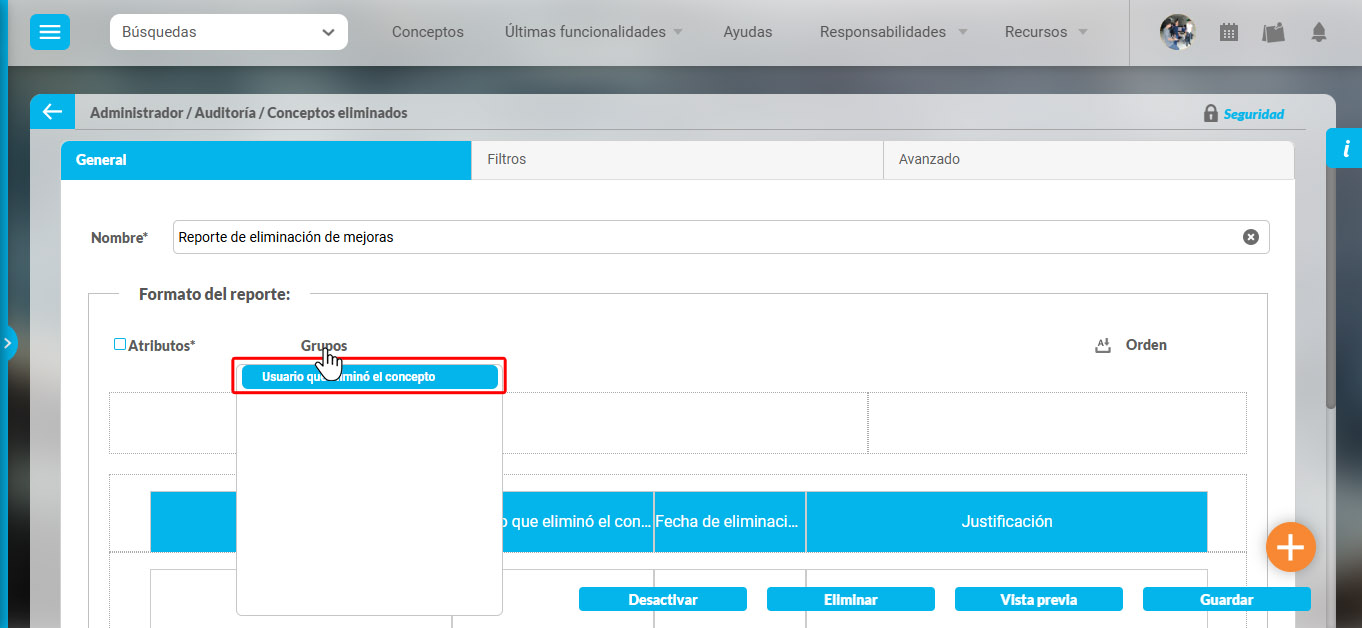Viewport: 1362px width, 628px height.
Task: Click the Orden sort icon
Action: coord(1104,345)
